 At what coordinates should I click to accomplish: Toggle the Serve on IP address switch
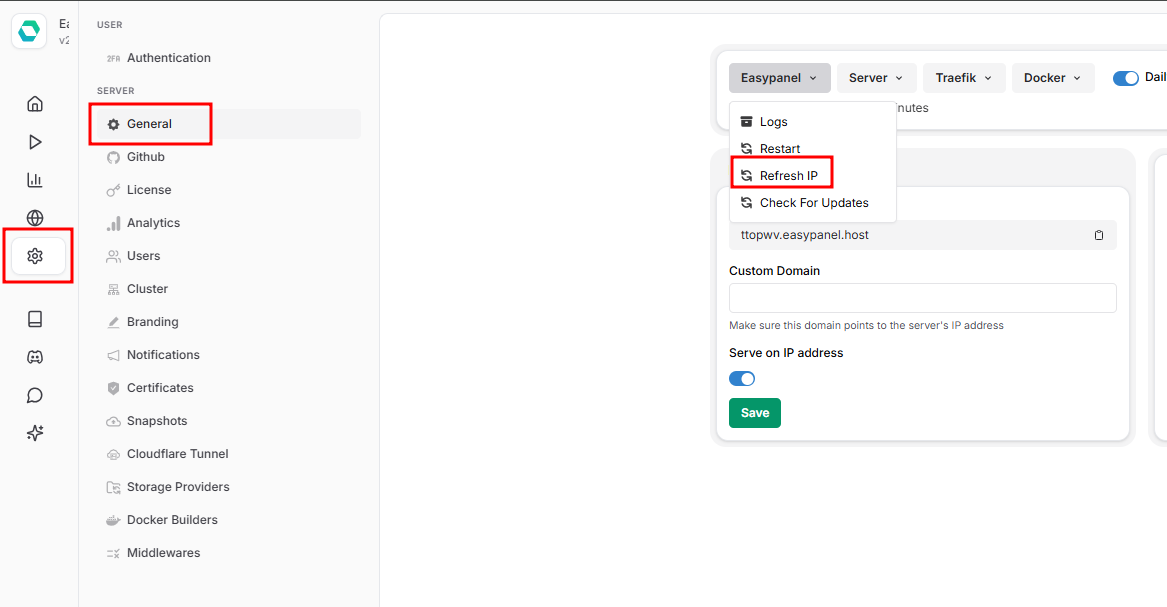click(x=742, y=379)
